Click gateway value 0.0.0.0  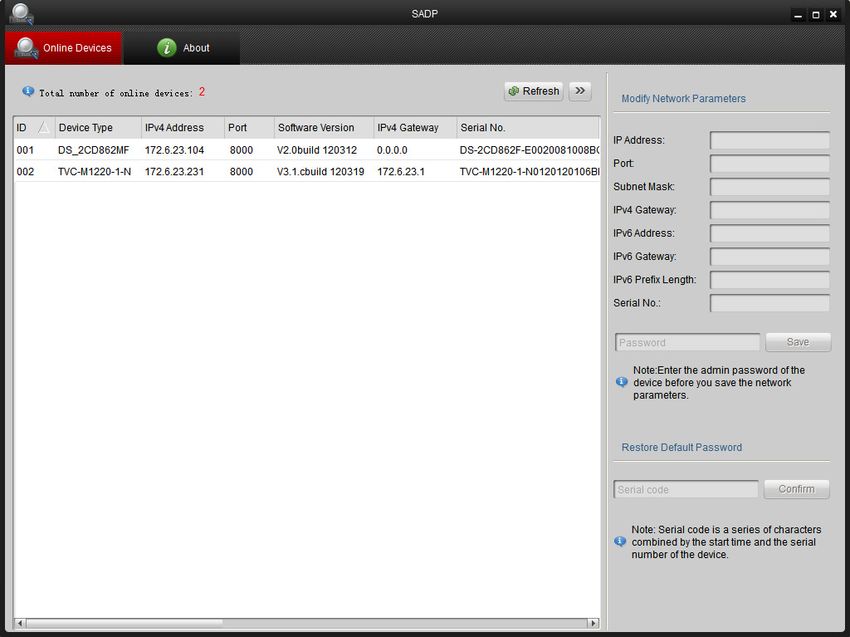point(392,150)
